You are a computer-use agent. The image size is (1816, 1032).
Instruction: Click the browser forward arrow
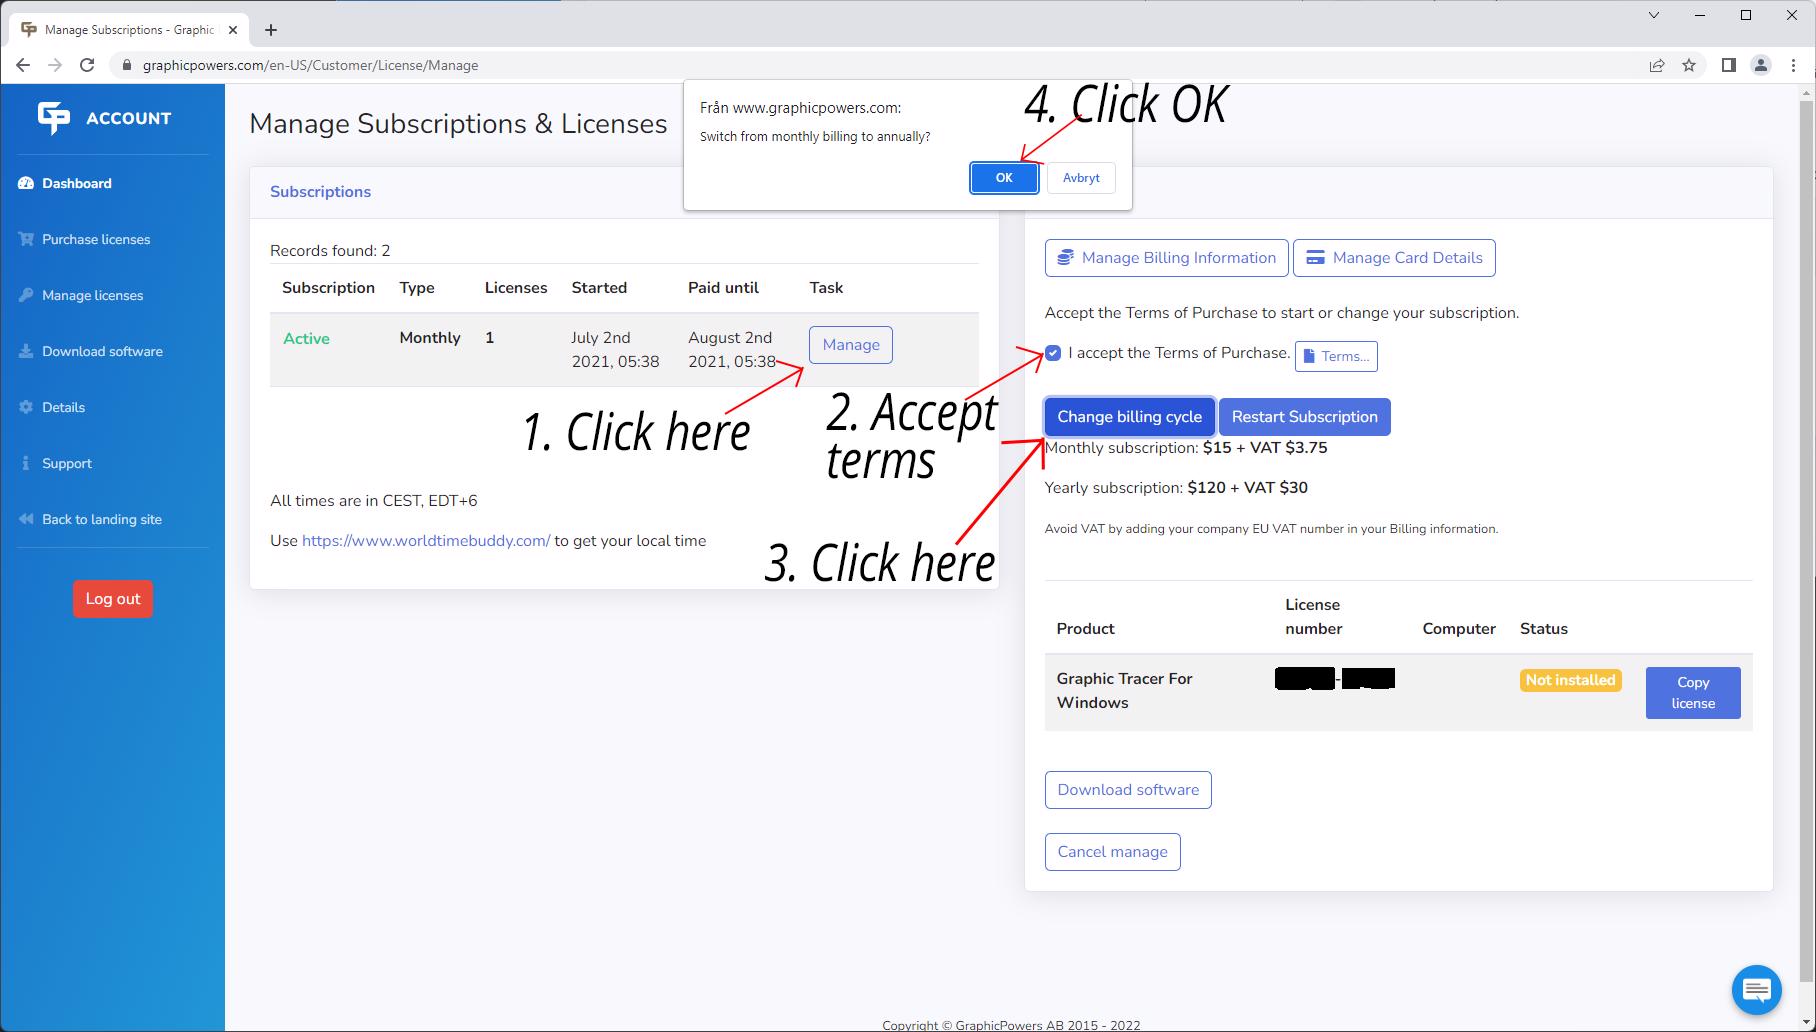(55, 65)
